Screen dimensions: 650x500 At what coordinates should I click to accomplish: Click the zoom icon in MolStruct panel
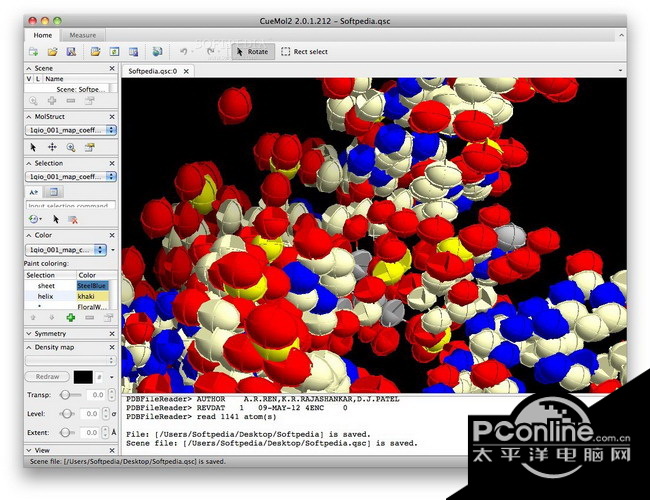click(70, 146)
